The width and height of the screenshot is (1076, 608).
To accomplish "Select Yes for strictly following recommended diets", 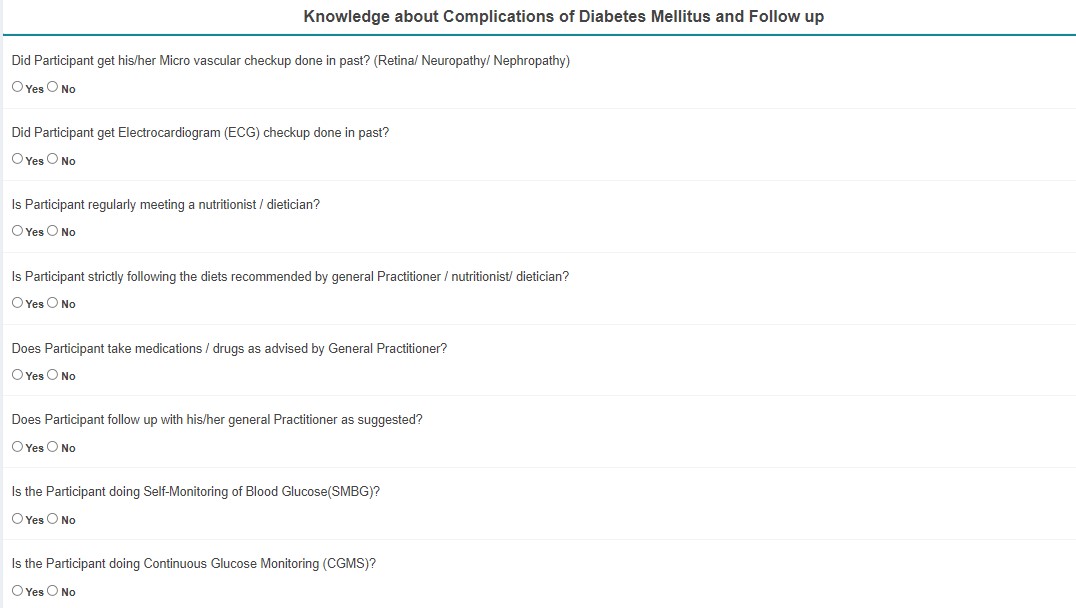I will tap(17, 303).
